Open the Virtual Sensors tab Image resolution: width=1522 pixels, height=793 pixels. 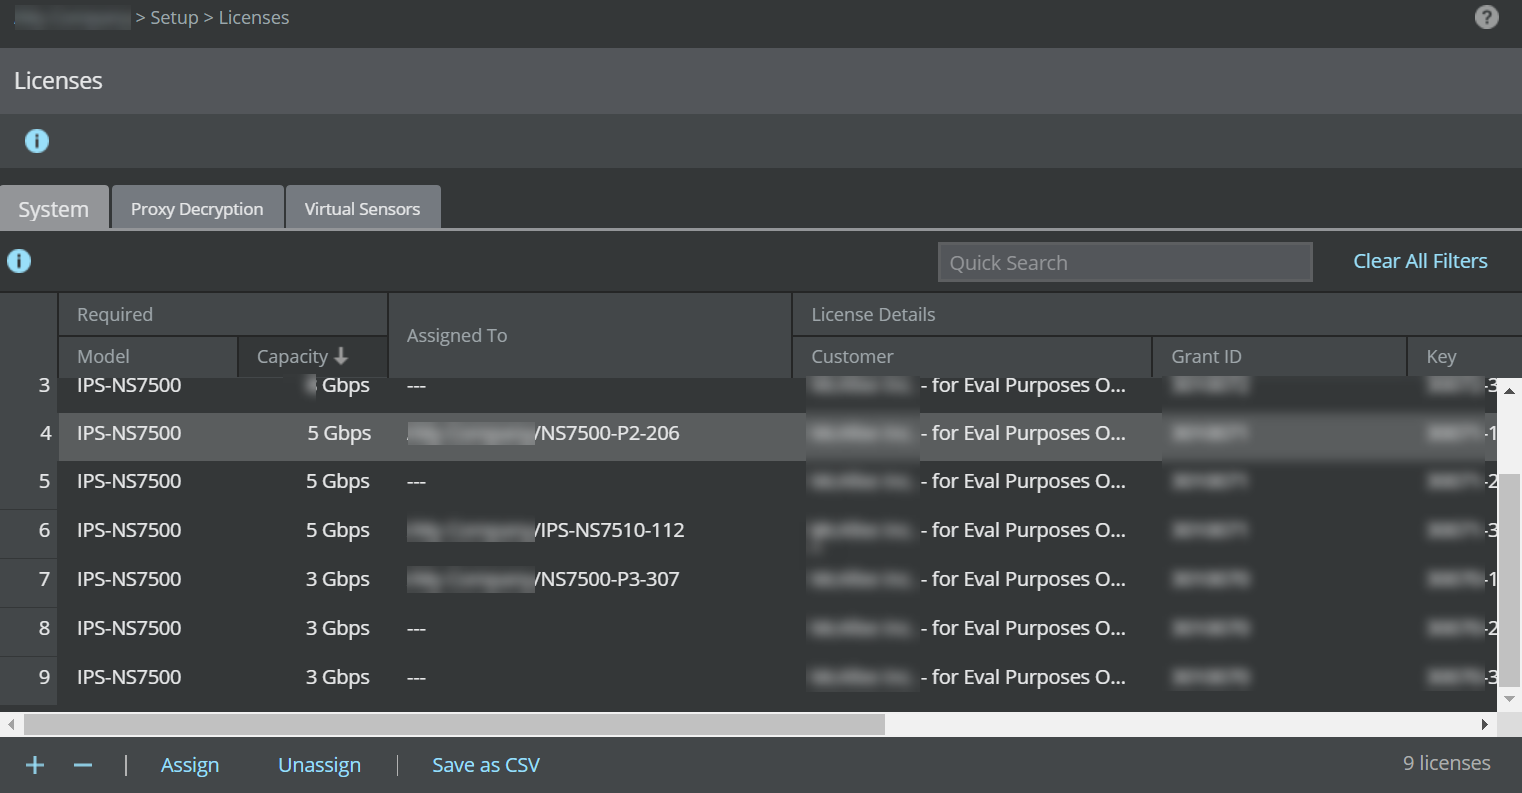[362, 208]
